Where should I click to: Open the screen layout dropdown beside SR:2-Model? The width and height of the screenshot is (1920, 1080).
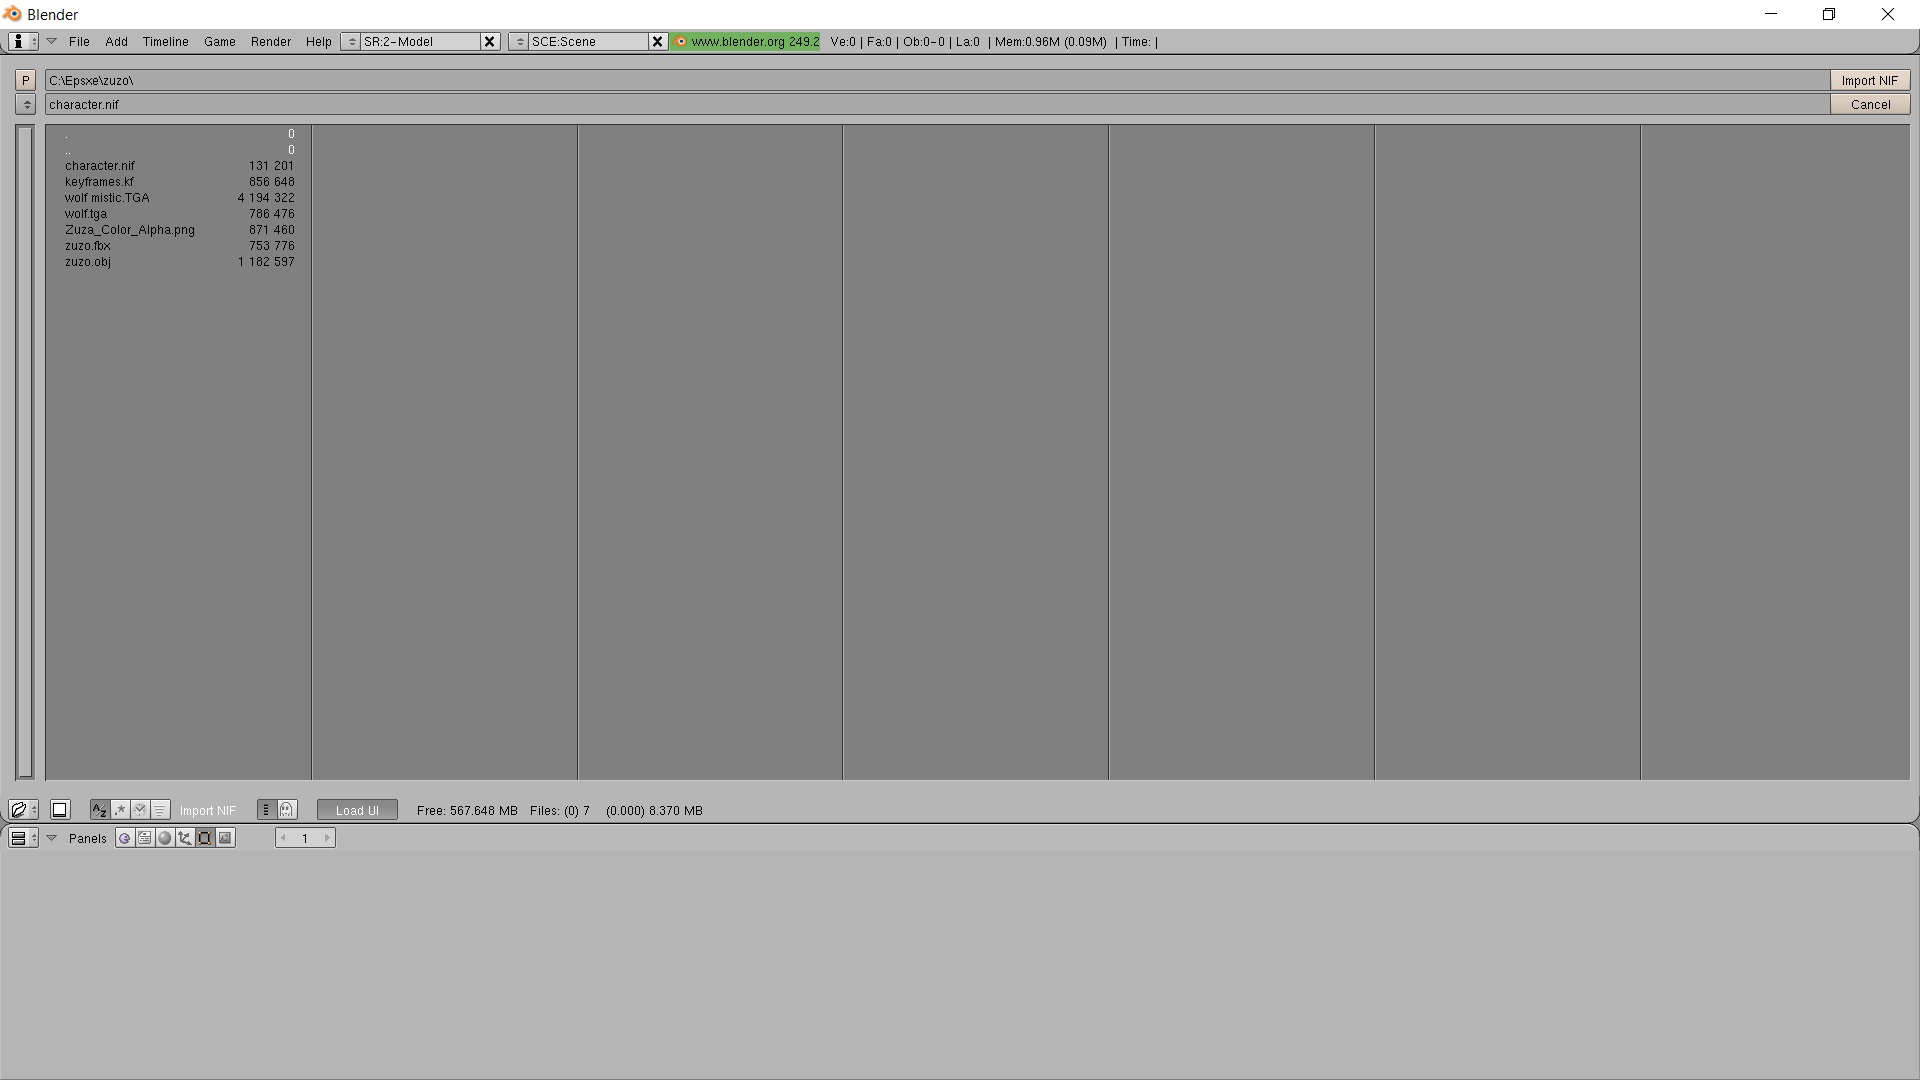click(351, 41)
